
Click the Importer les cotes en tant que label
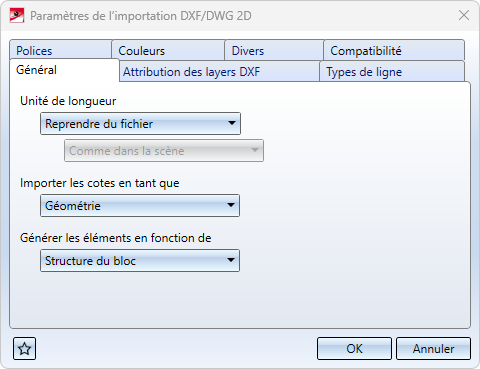pyautogui.click(x=100, y=183)
